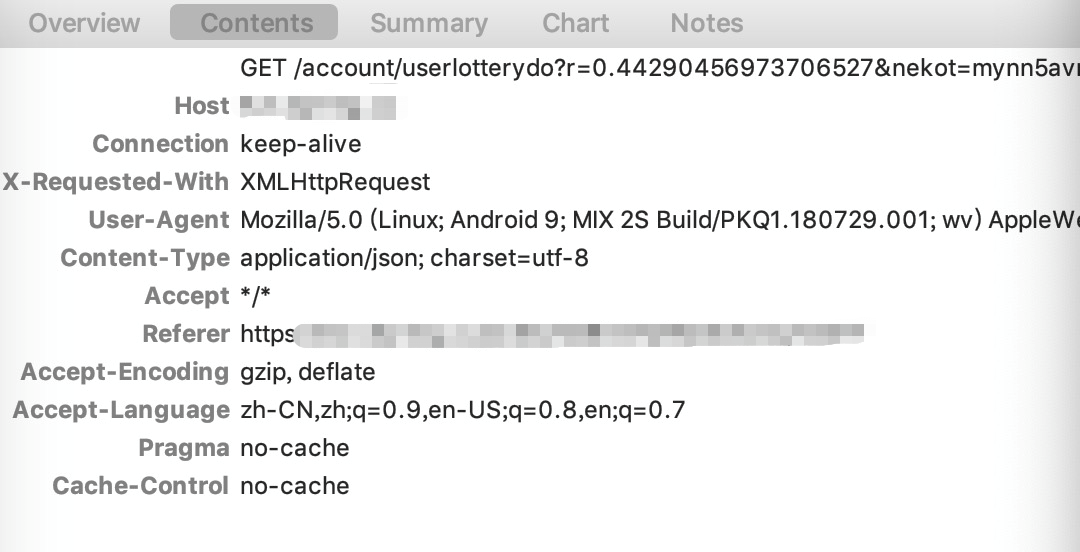The image size is (1080, 552).
Task: Open the Summary tab
Action: [x=428, y=23]
